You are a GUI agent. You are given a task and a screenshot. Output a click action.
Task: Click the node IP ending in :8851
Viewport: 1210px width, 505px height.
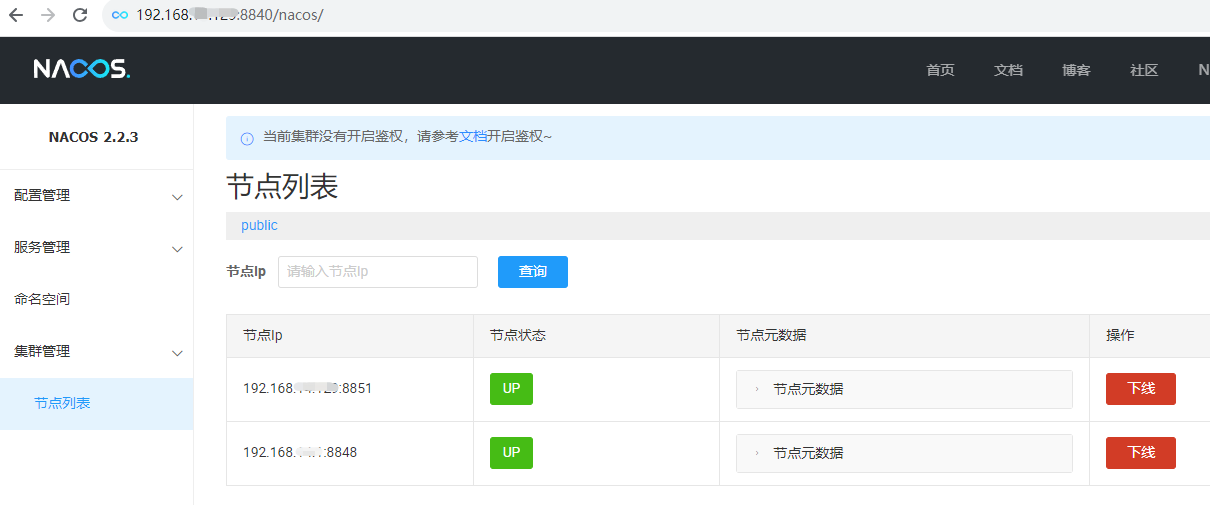pos(307,389)
